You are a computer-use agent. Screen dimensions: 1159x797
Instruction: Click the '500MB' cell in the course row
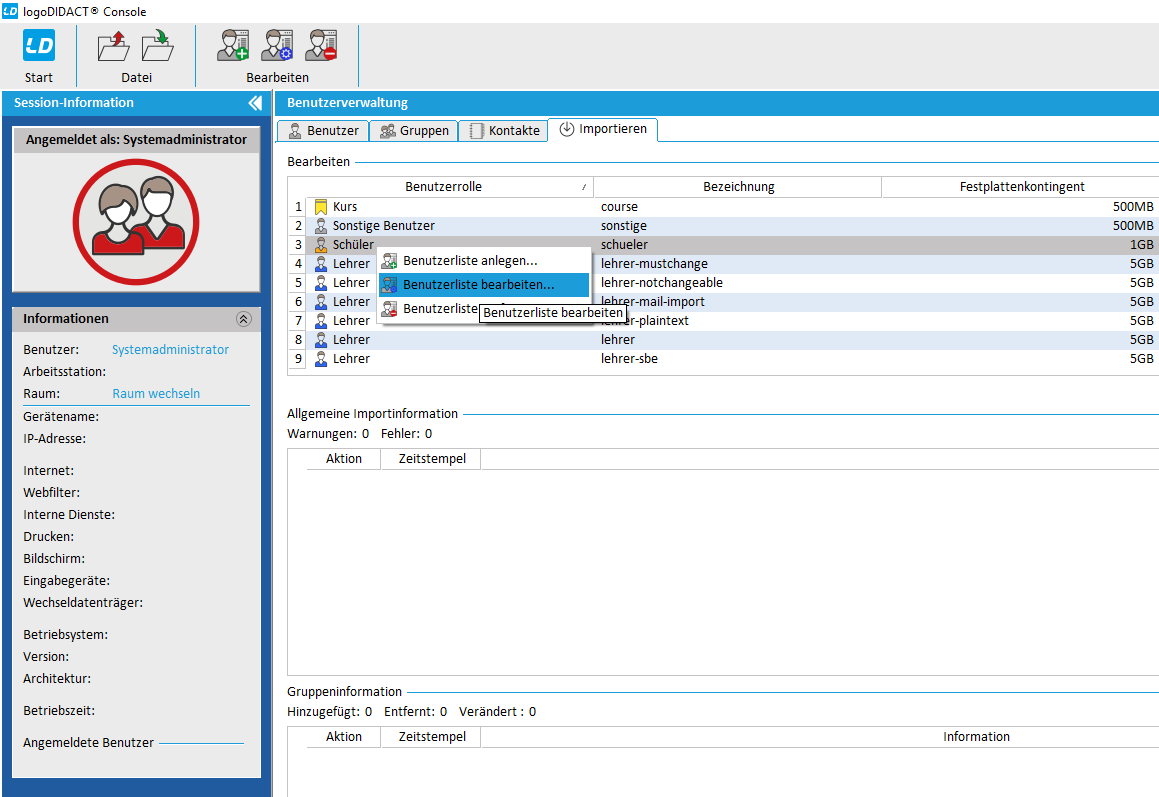point(1021,207)
